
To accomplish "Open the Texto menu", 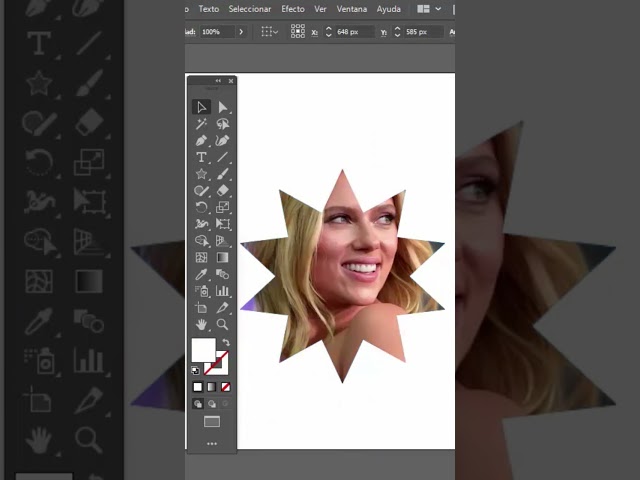I will pos(209,9).
